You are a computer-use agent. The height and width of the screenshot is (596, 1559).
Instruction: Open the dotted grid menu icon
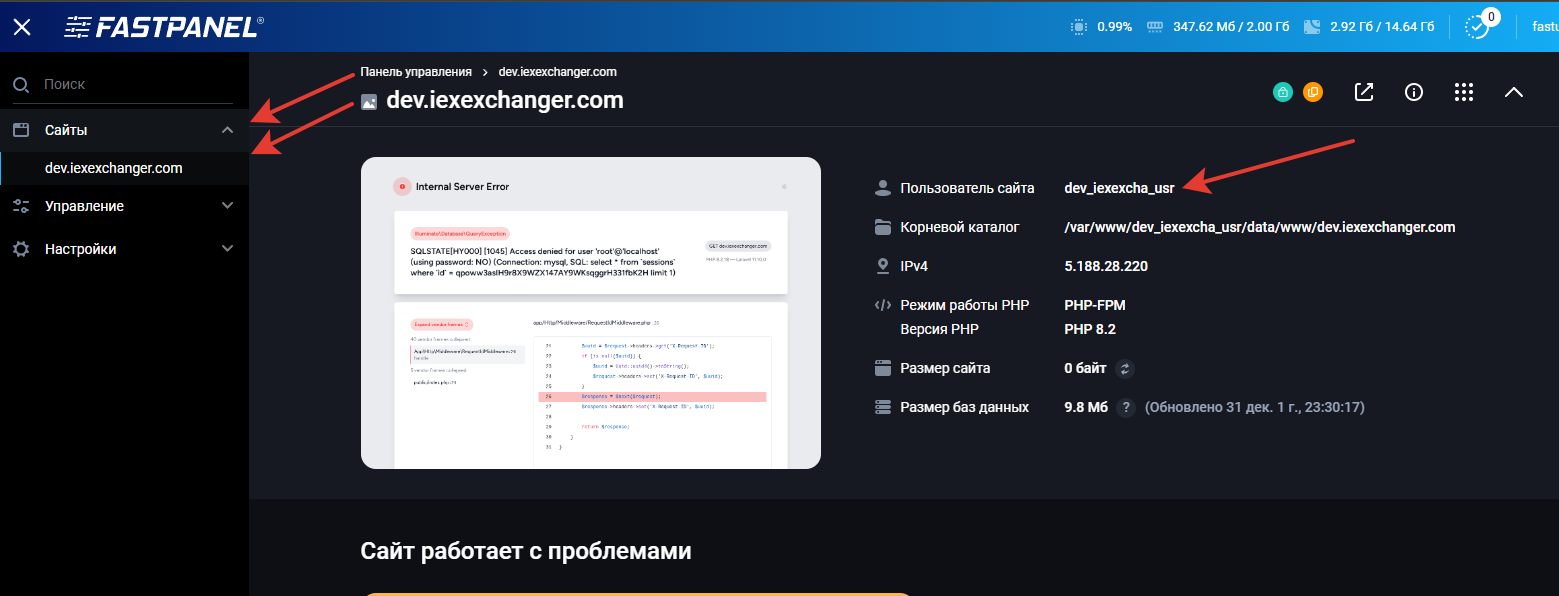click(x=1464, y=92)
